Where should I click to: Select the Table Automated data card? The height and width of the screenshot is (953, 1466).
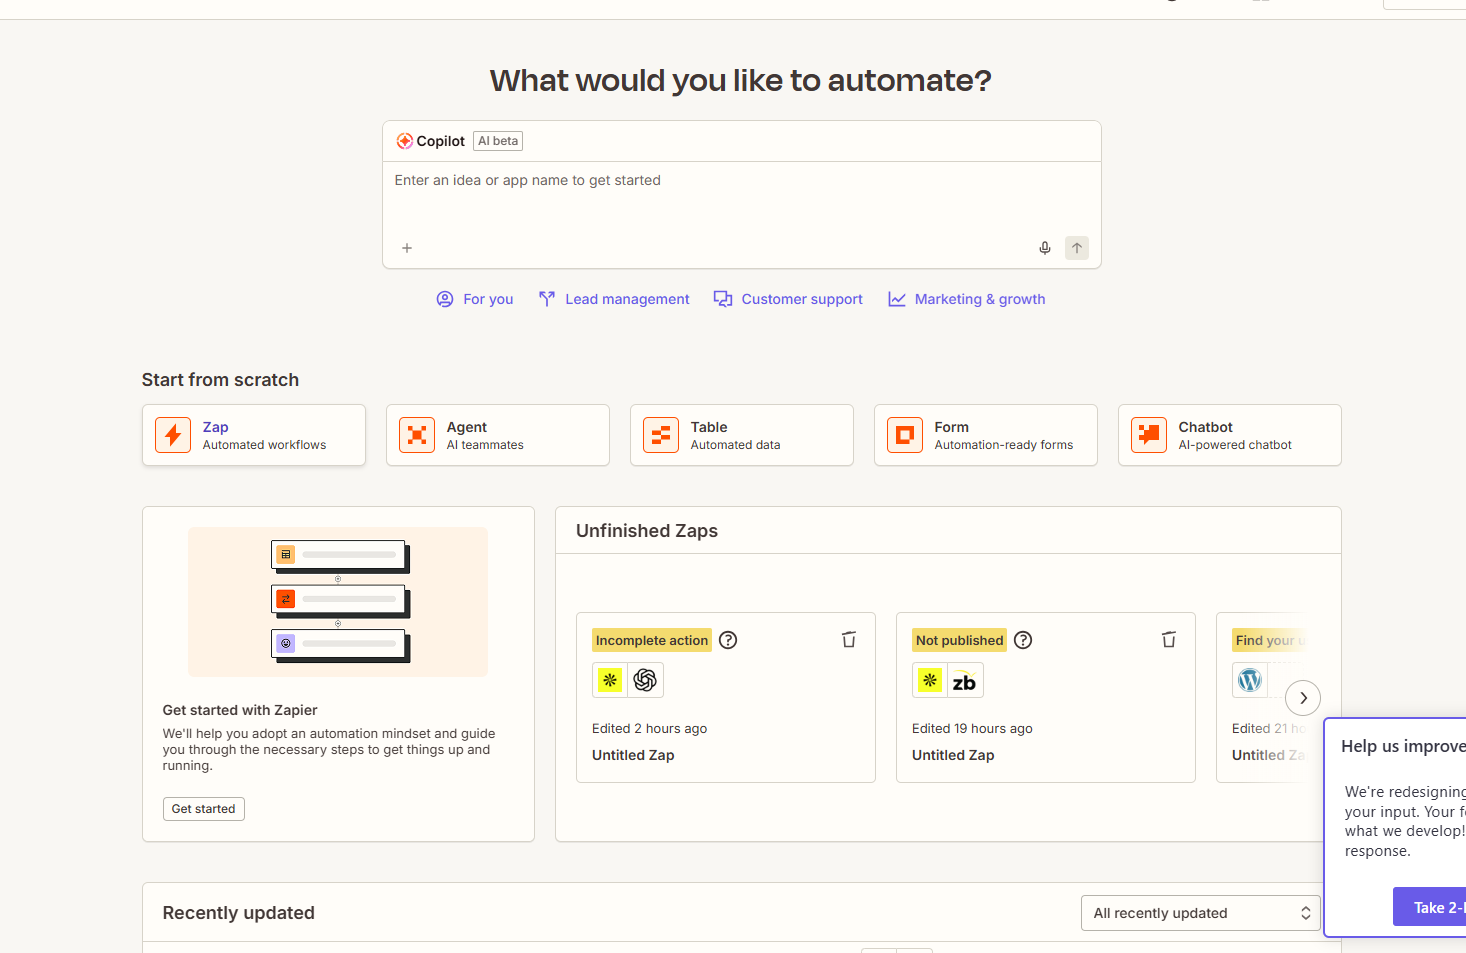coord(741,435)
